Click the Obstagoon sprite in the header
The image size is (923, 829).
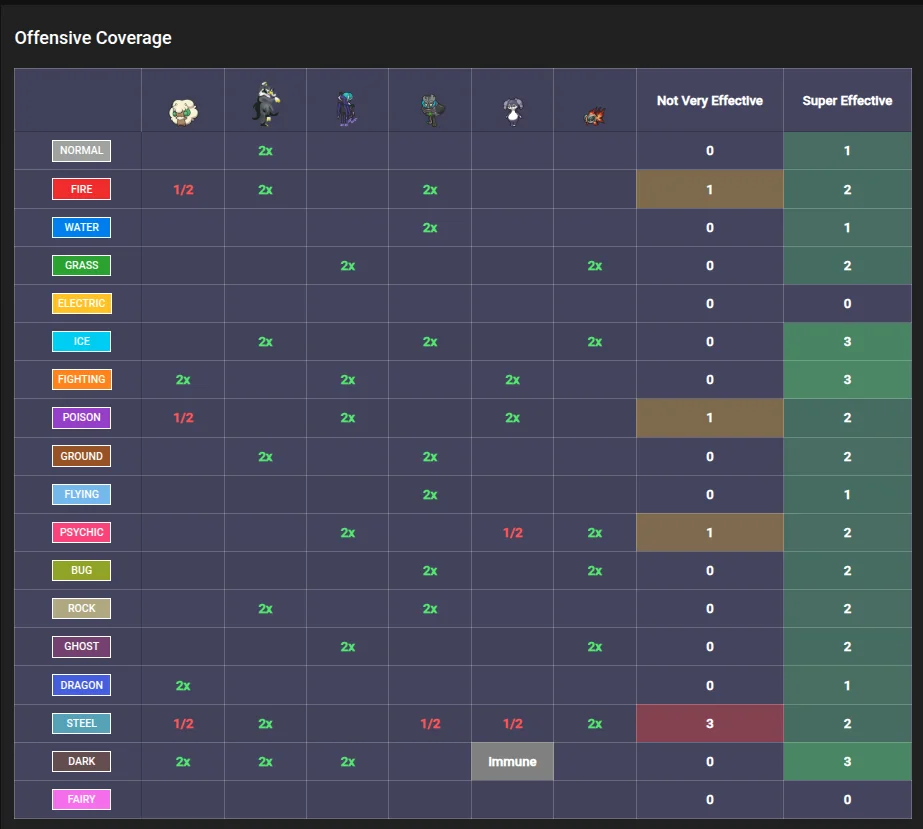pyautogui.click(x=265, y=104)
